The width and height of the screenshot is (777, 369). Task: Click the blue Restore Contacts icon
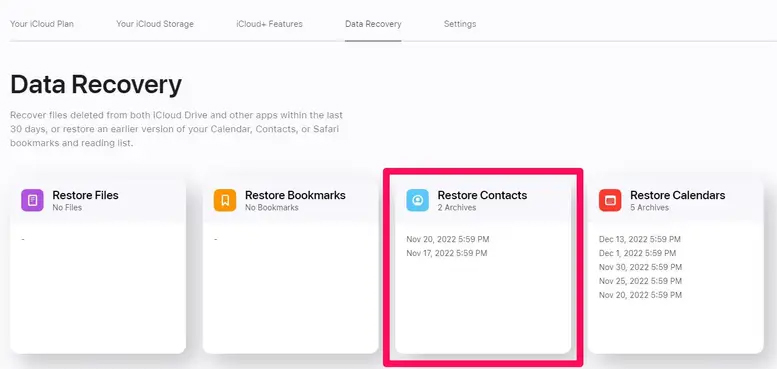point(418,200)
